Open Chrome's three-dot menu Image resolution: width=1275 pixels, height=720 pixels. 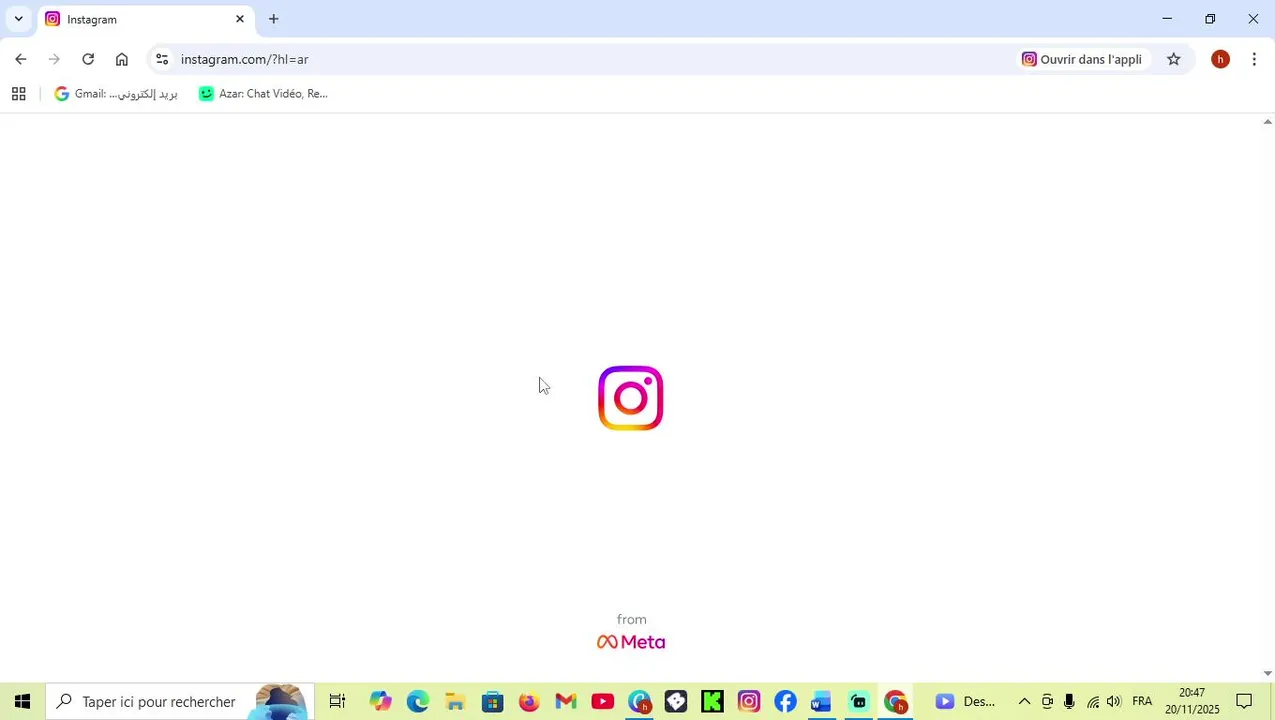coord(1254,59)
